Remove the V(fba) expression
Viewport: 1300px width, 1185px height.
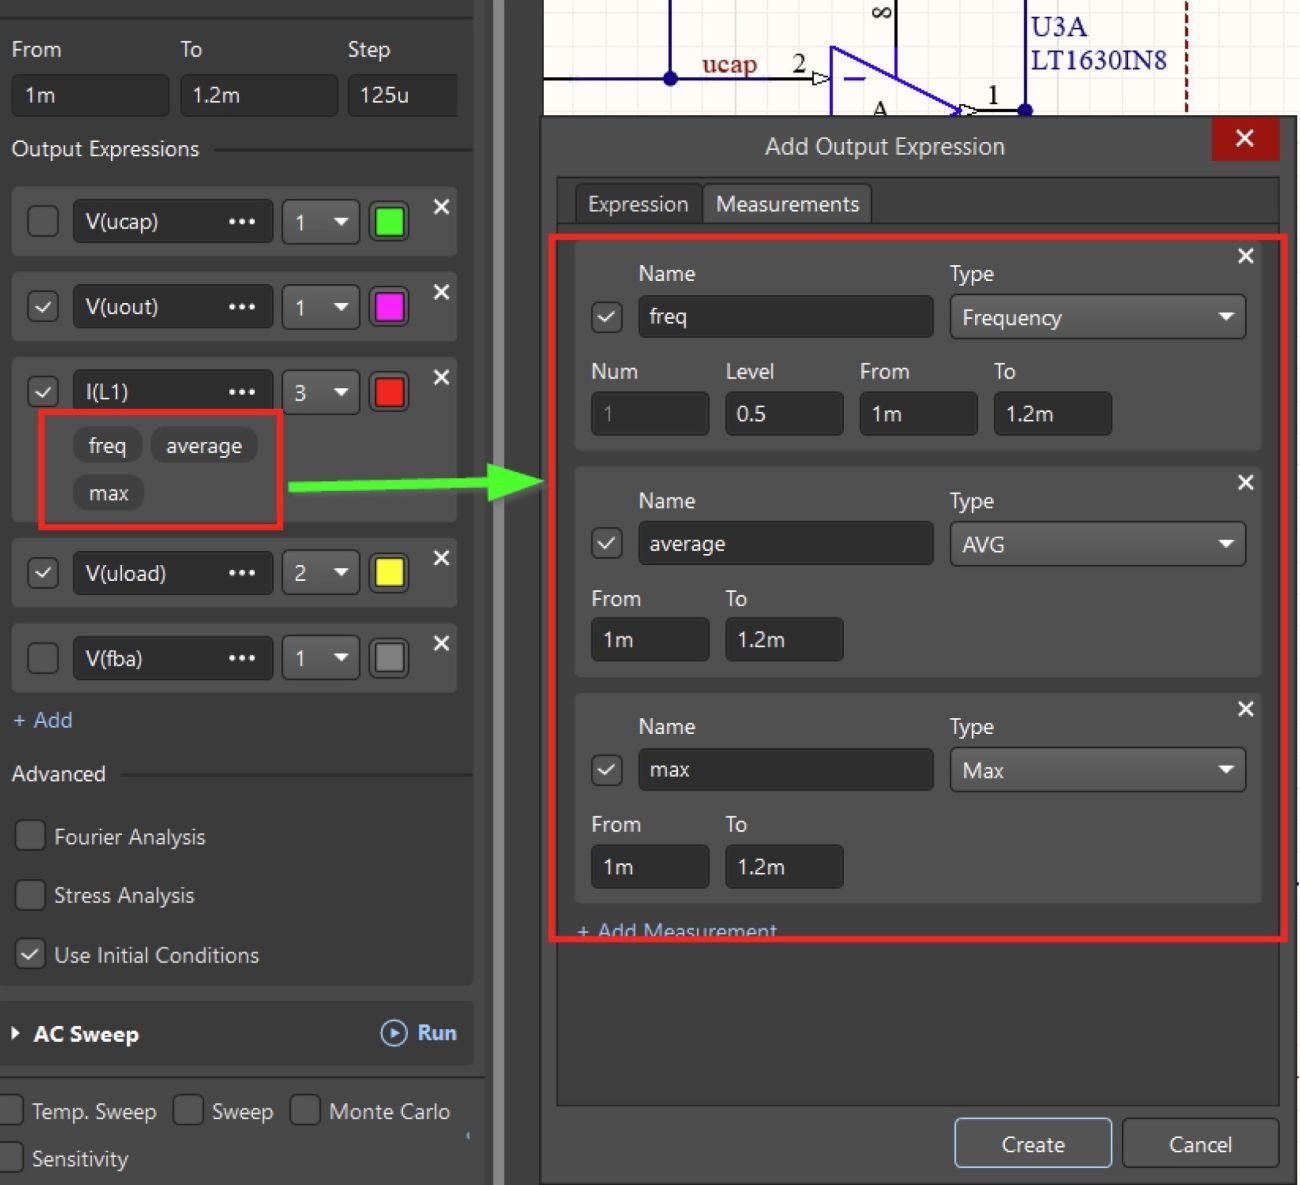click(x=441, y=643)
